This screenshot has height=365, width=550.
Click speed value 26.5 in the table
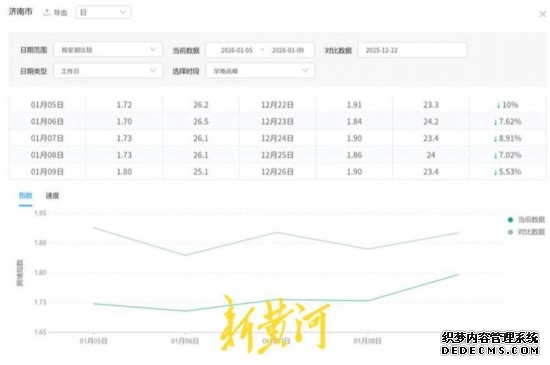[x=201, y=122]
